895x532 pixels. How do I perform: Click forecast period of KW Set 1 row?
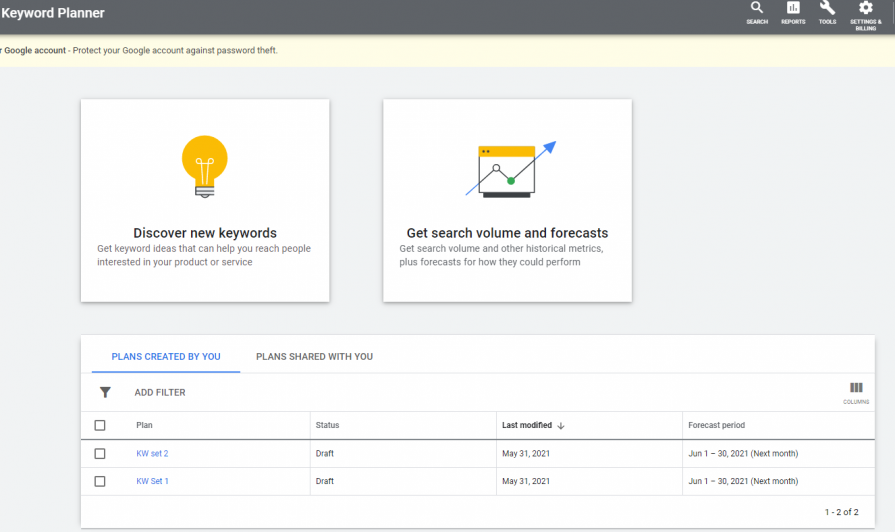(743, 481)
